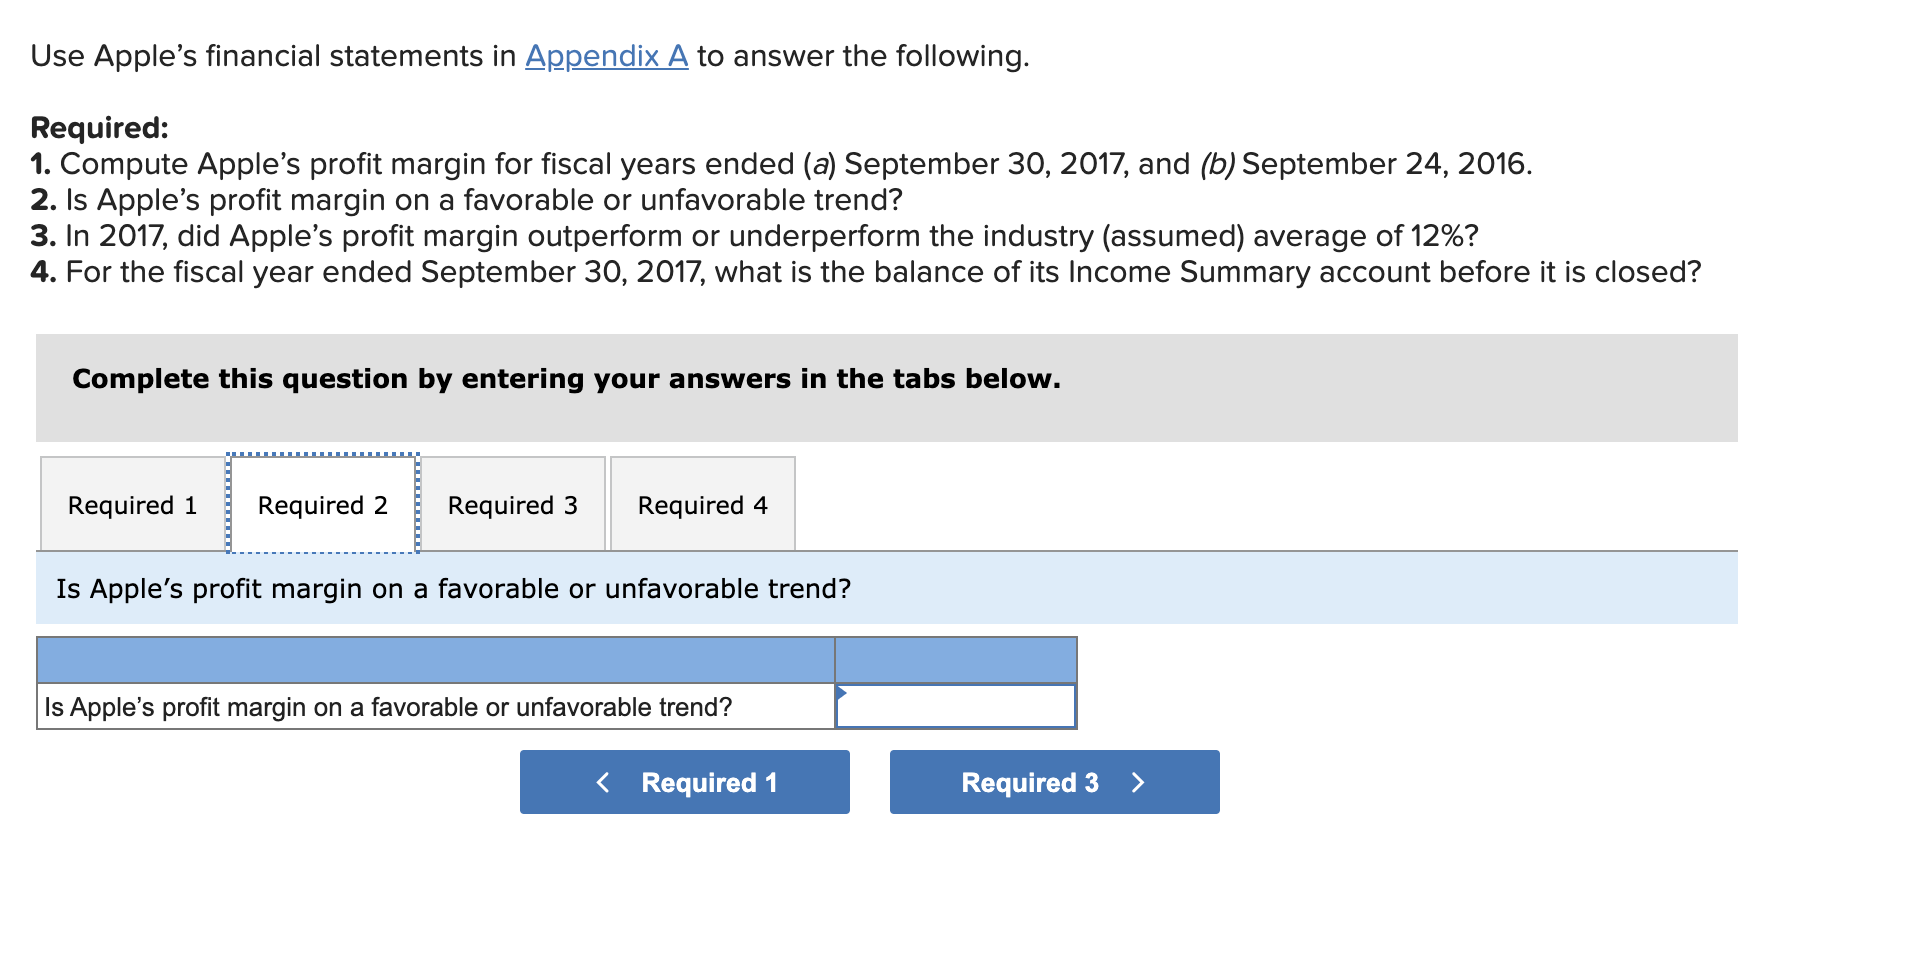Switch to the Required 4 tab
The width and height of the screenshot is (1918, 974).
702,504
